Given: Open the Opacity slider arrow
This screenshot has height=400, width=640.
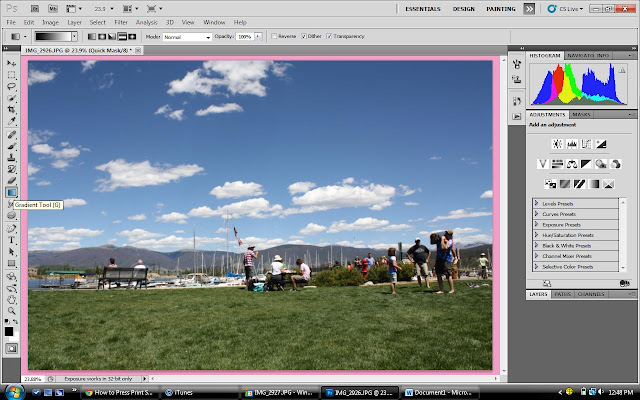Looking at the screenshot, I should click(x=258, y=37).
